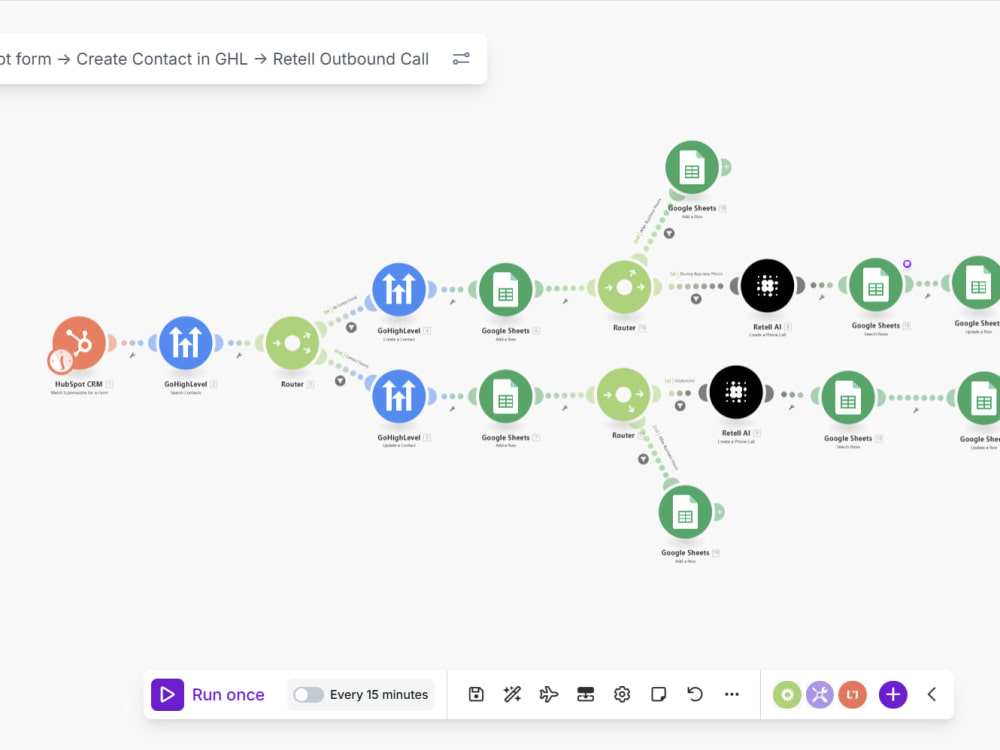The height and width of the screenshot is (750, 1000).
Task: Save the scenario with the disk icon
Action: [x=476, y=695]
